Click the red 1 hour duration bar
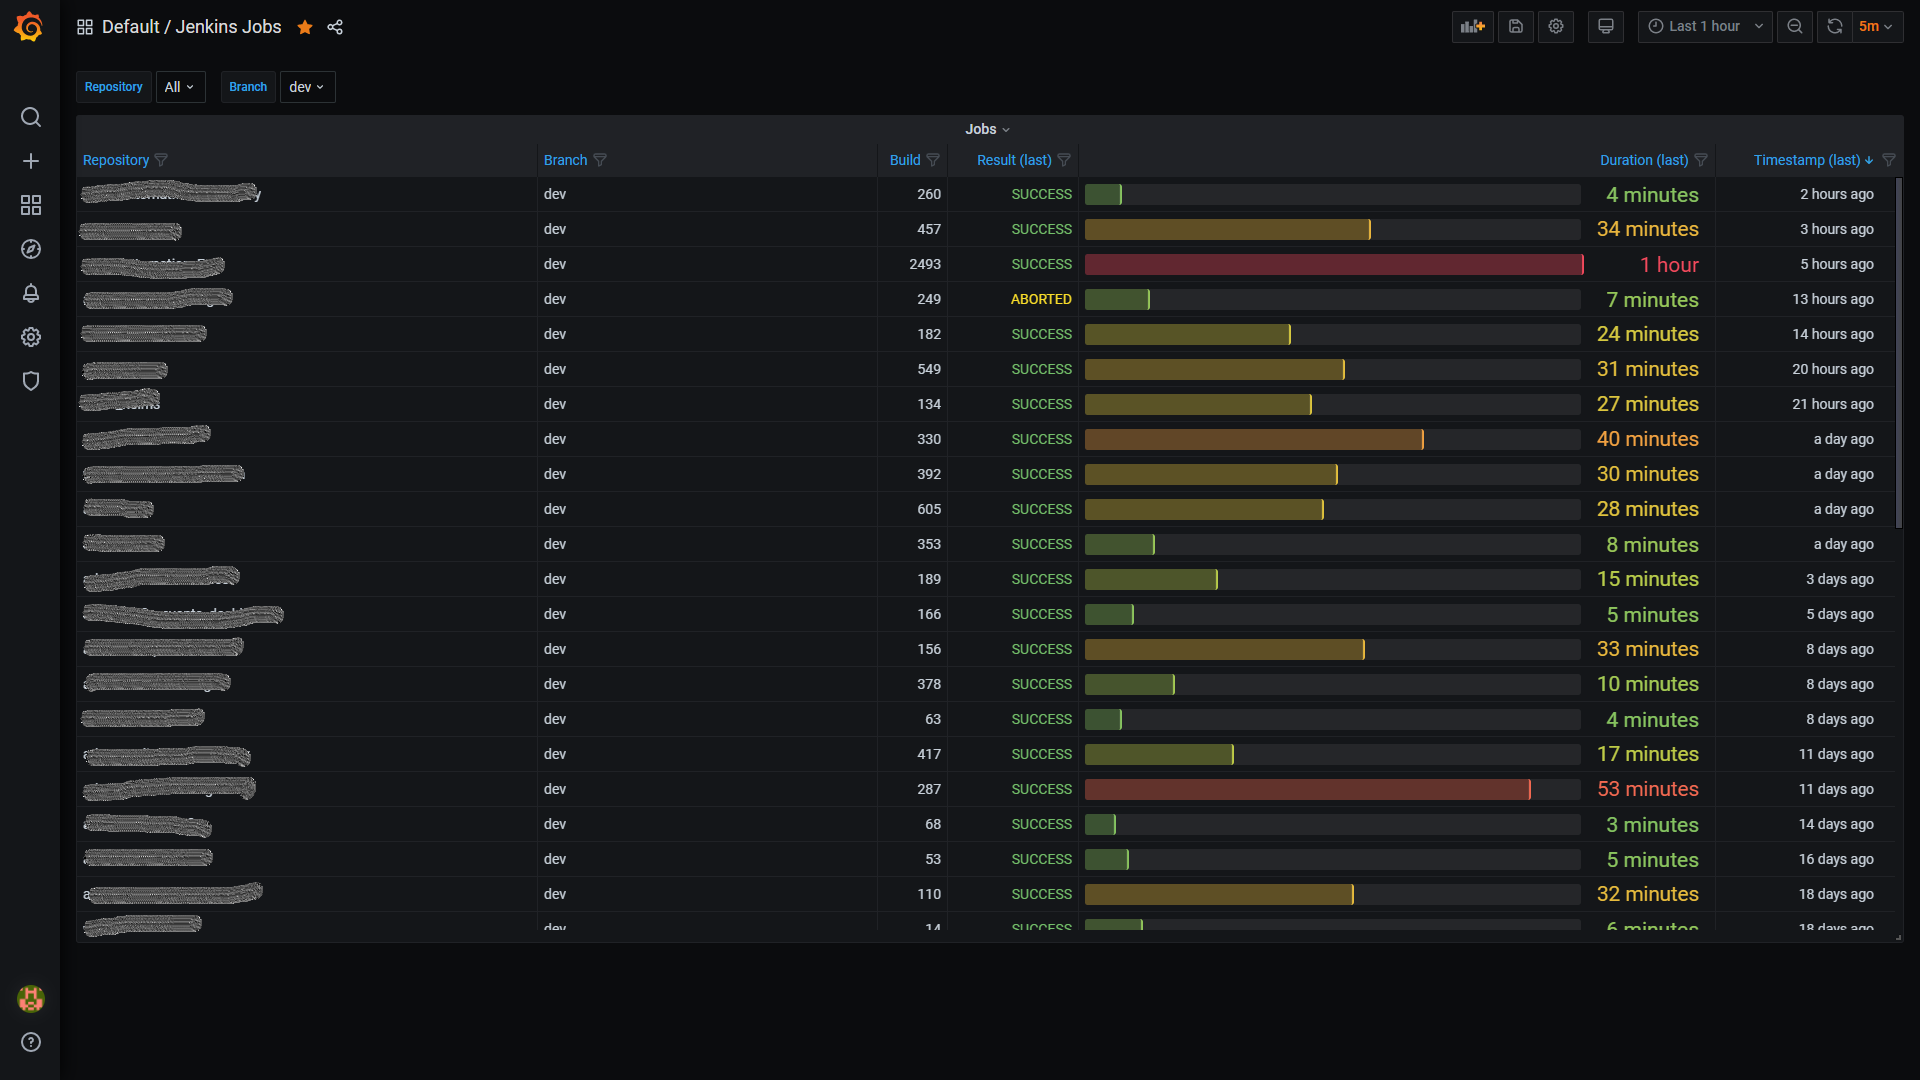The width and height of the screenshot is (1920, 1080). [x=1334, y=264]
